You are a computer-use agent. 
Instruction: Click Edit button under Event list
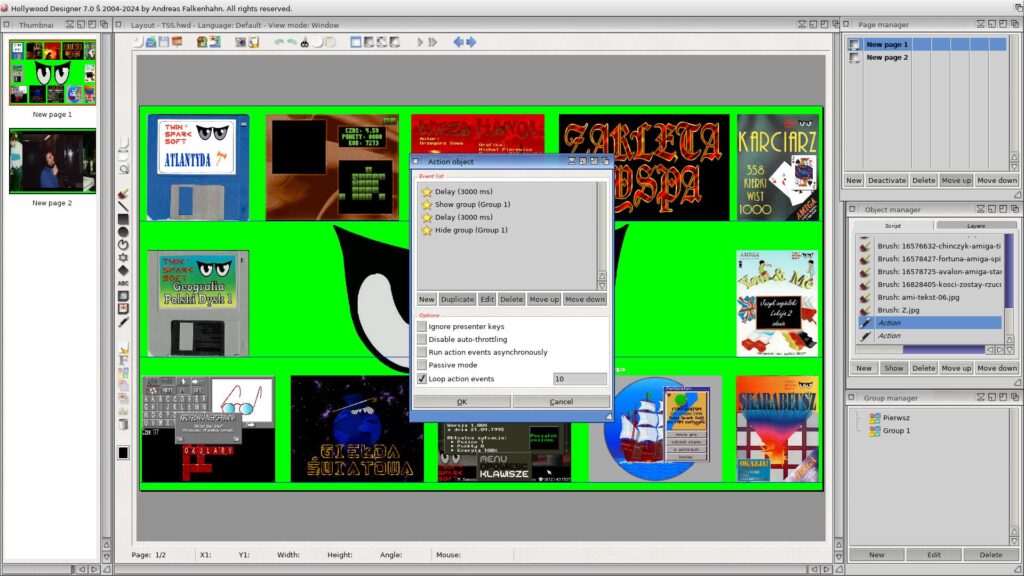point(487,299)
